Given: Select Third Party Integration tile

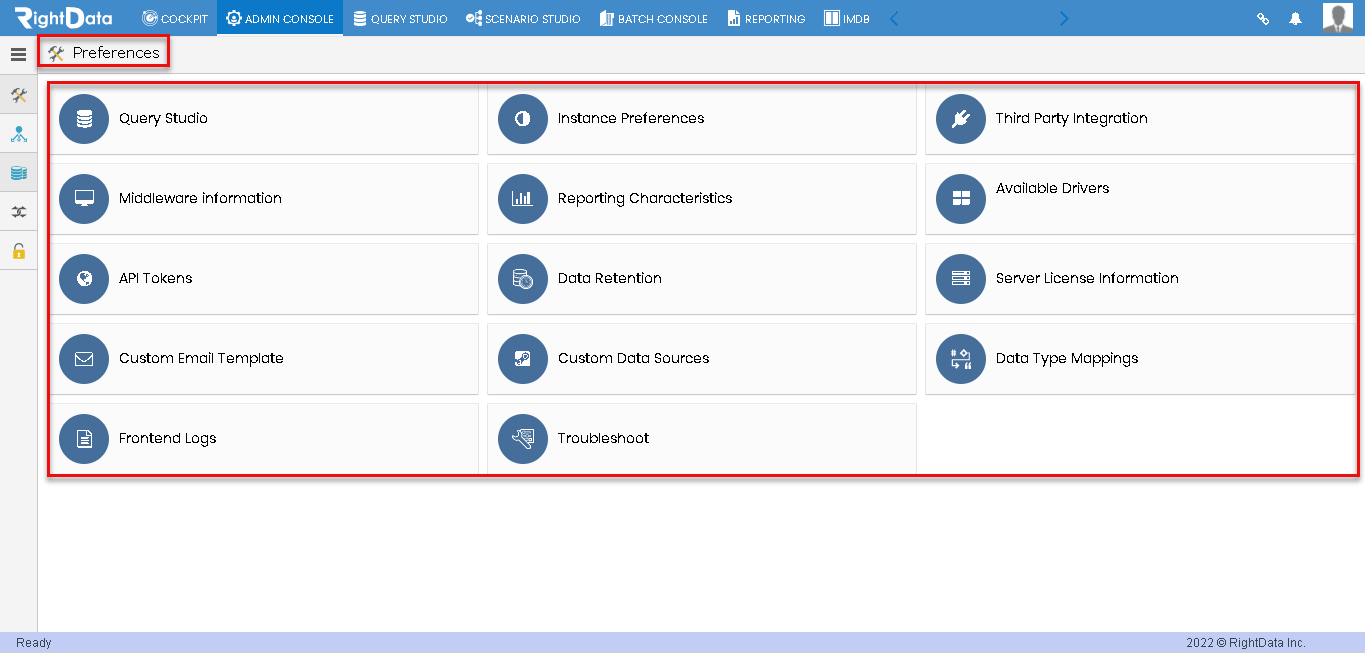Looking at the screenshot, I should pos(1140,118).
